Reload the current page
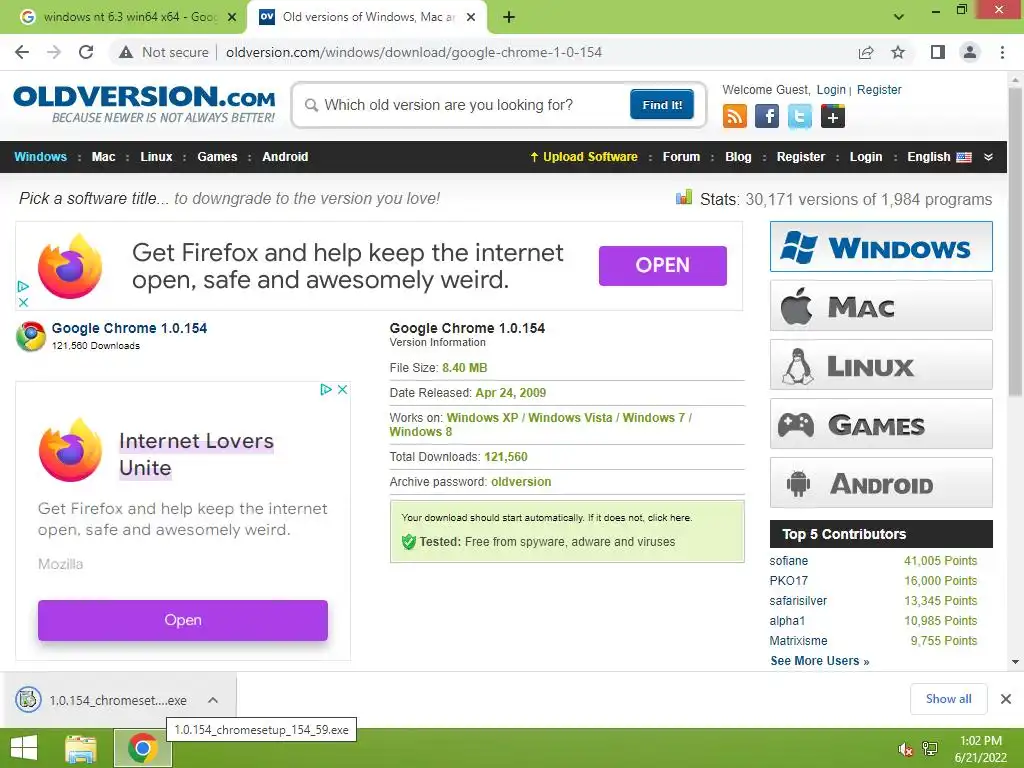 pyautogui.click(x=86, y=52)
